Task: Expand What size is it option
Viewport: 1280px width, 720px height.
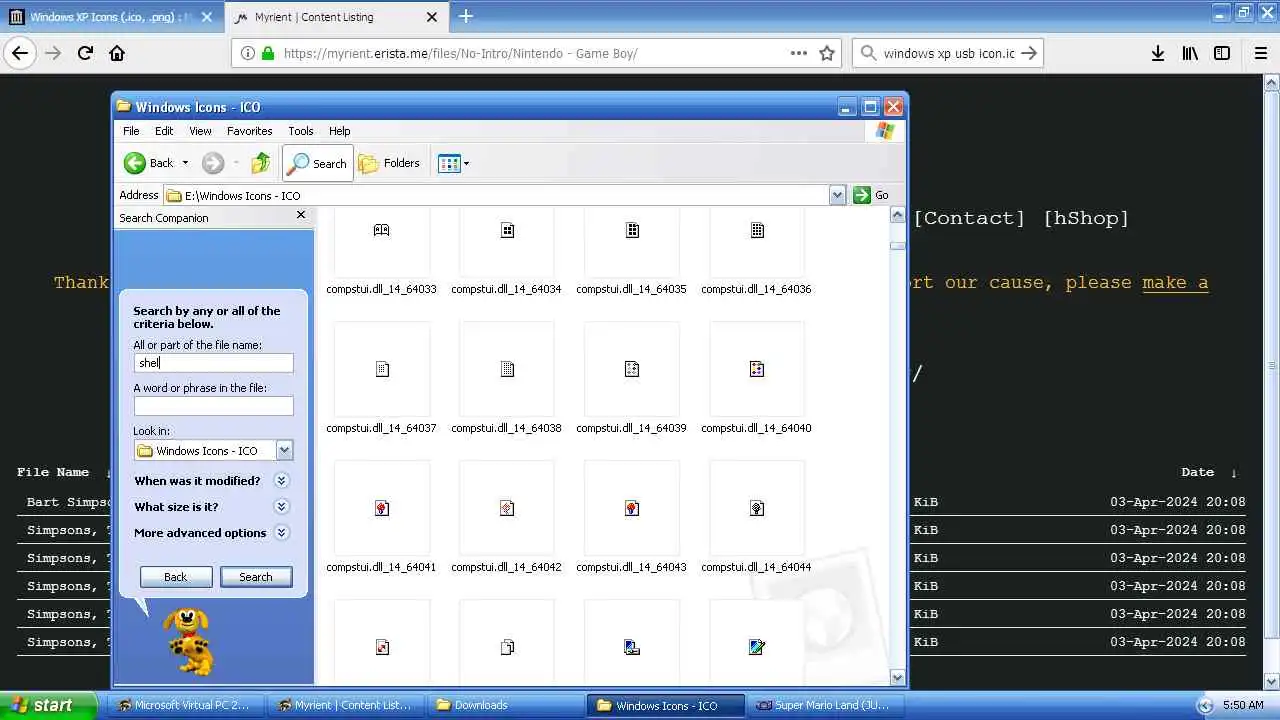Action: pos(281,507)
